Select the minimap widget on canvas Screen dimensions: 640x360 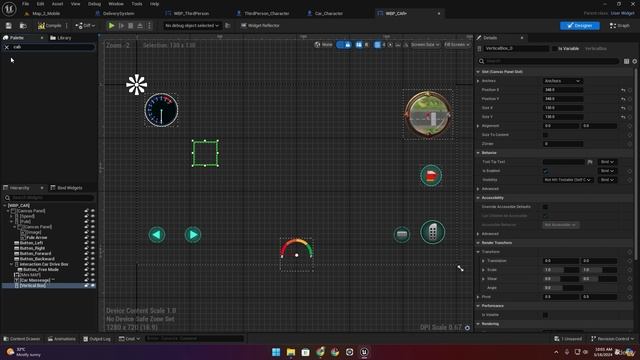point(428,114)
